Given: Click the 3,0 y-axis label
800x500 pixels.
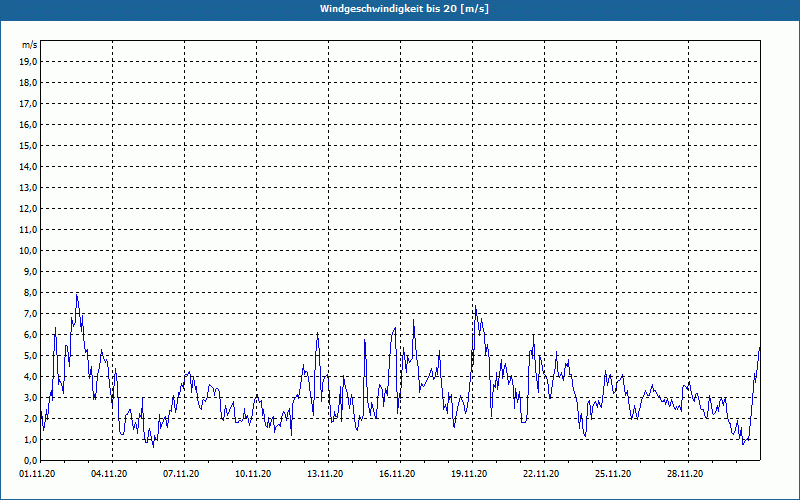Looking at the screenshot, I should 31,397.
